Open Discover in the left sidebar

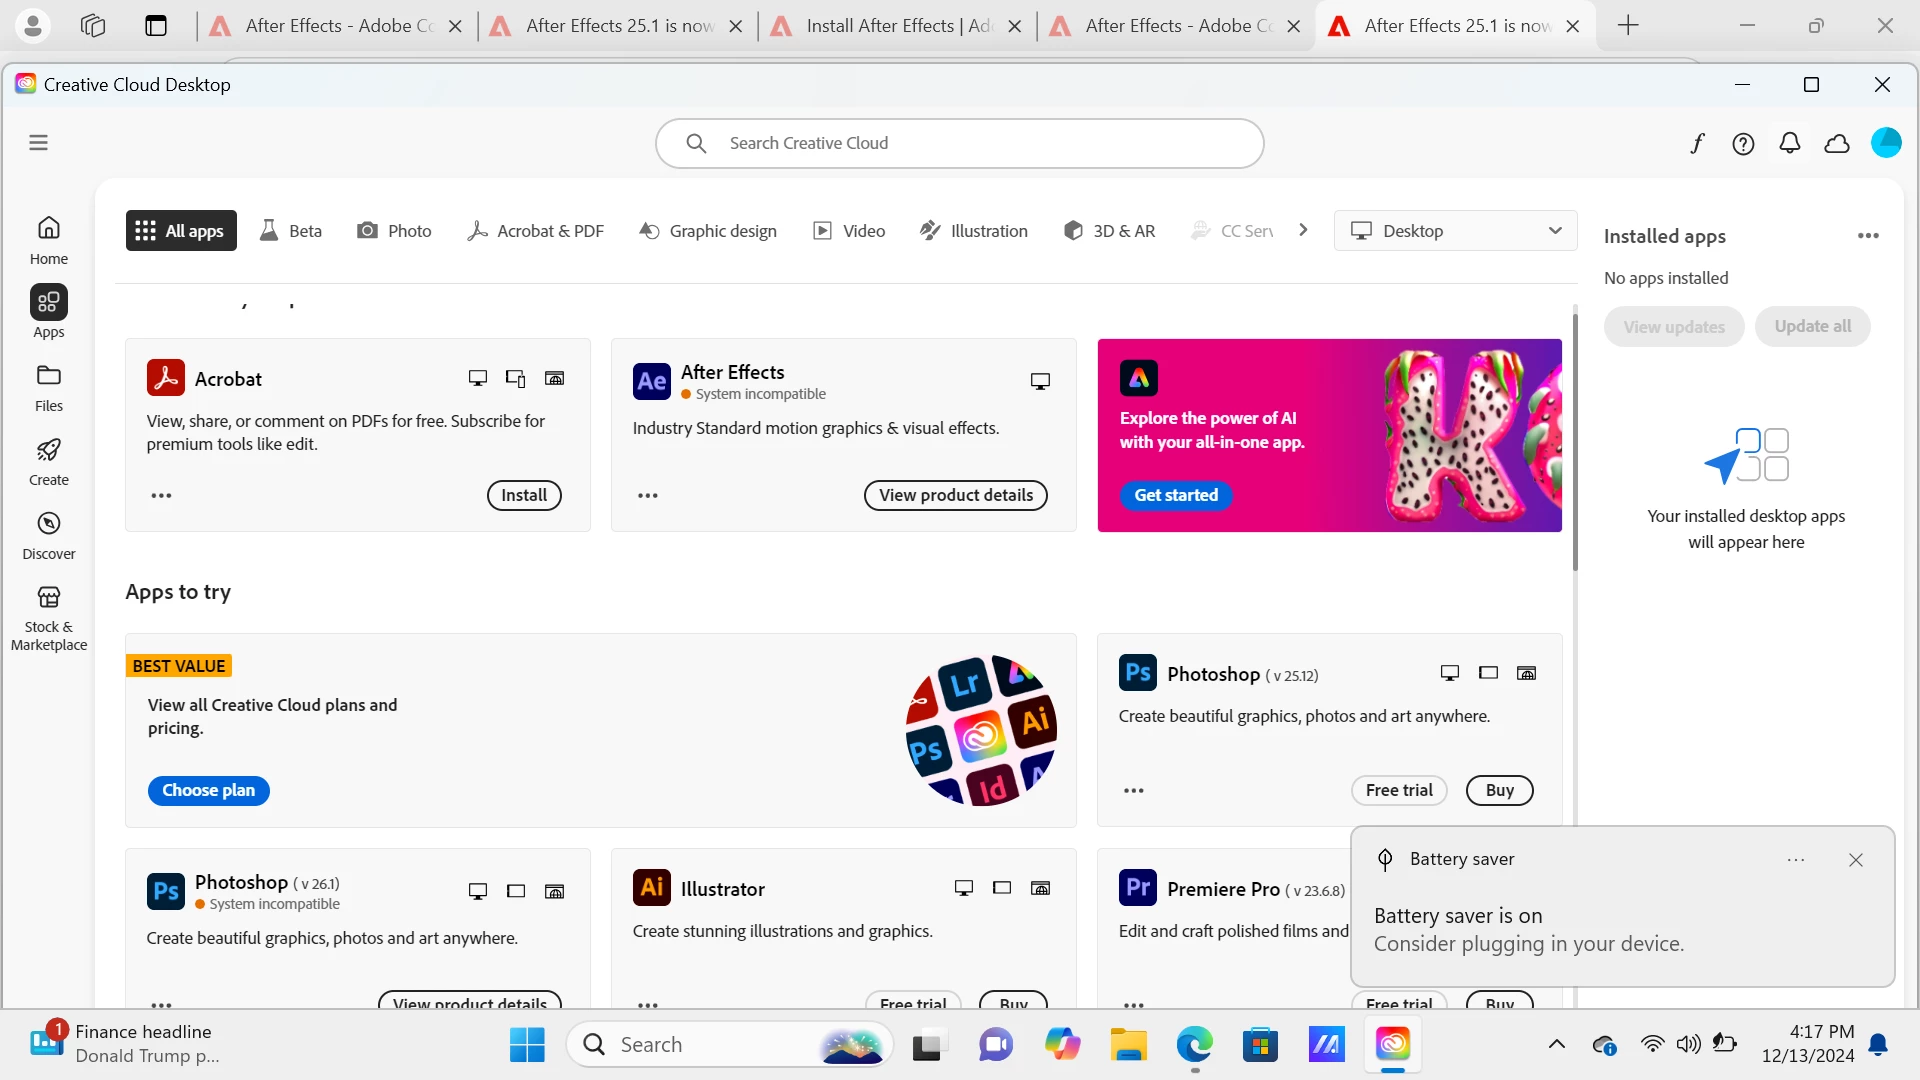(48, 536)
